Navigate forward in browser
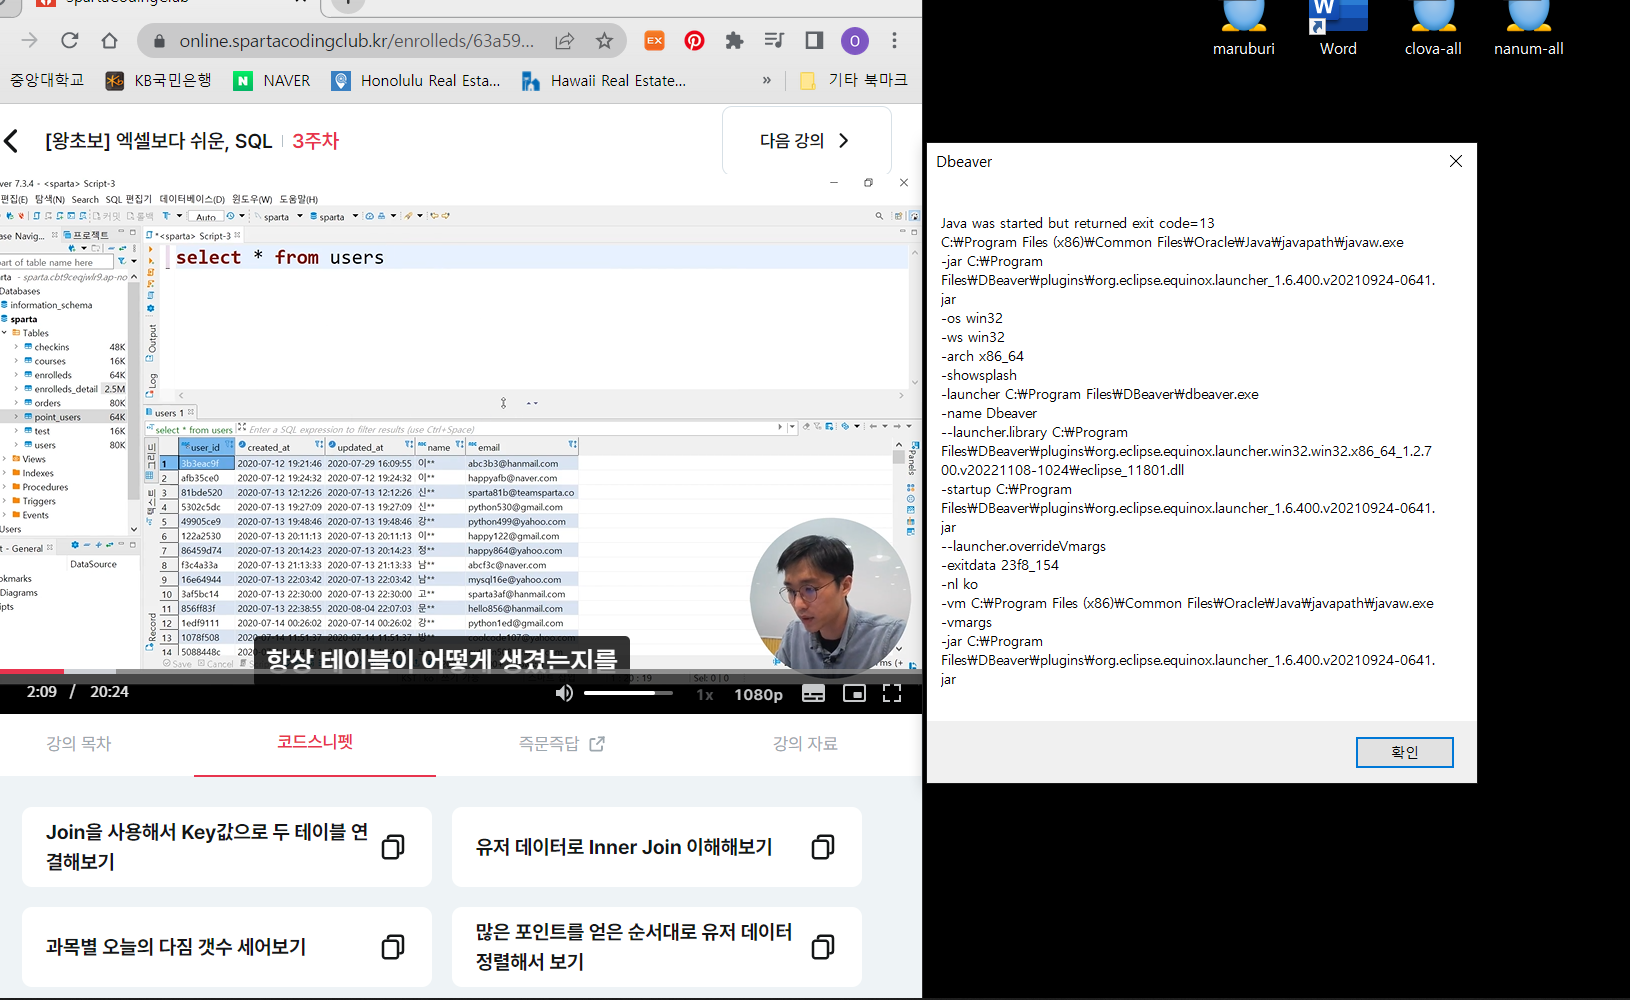1630x1000 pixels. [29, 40]
